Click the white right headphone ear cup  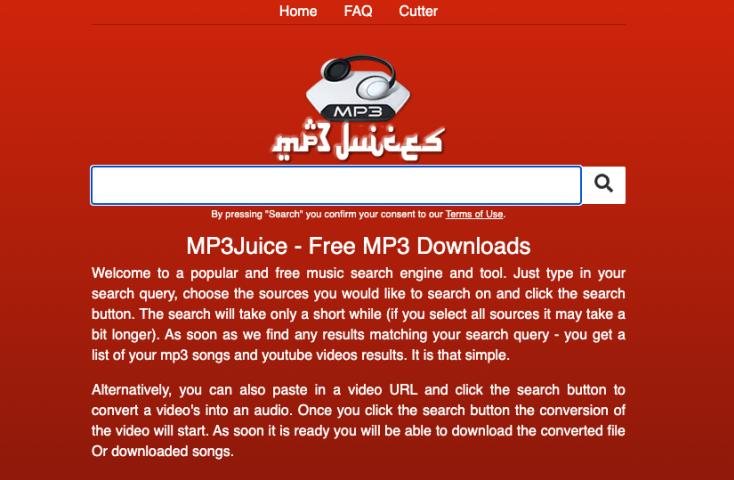click(374, 87)
